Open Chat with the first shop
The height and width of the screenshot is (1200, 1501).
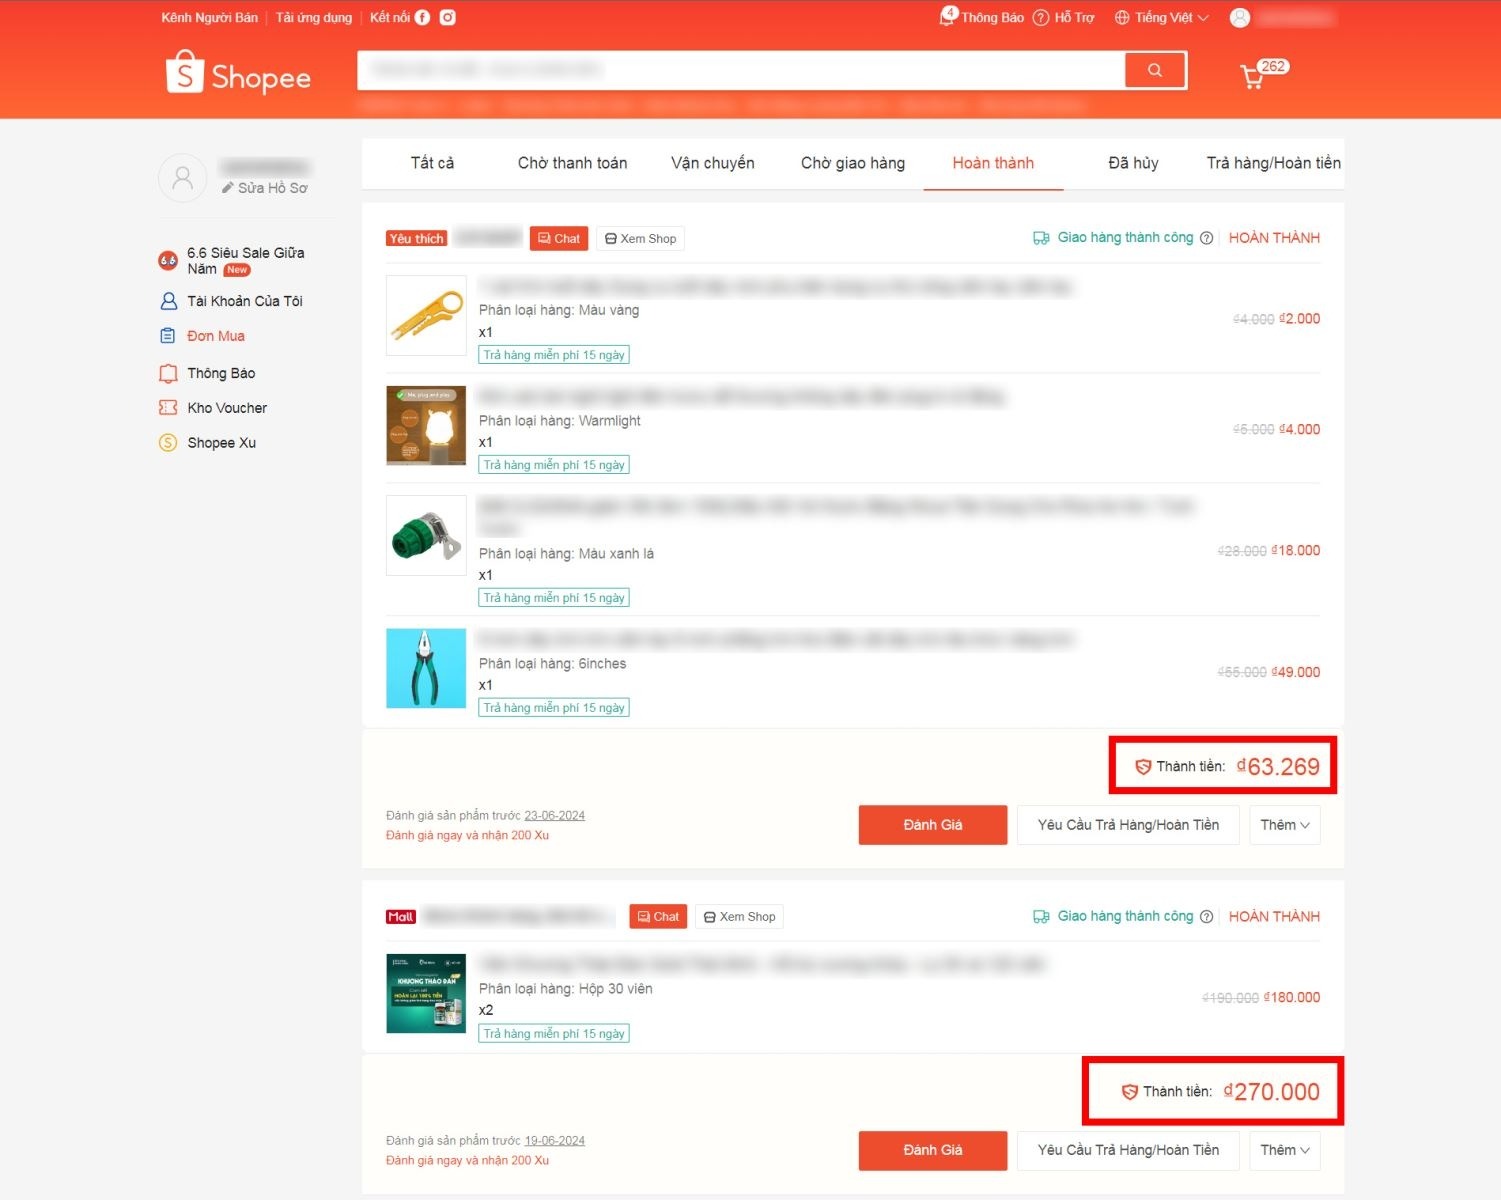pos(558,238)
